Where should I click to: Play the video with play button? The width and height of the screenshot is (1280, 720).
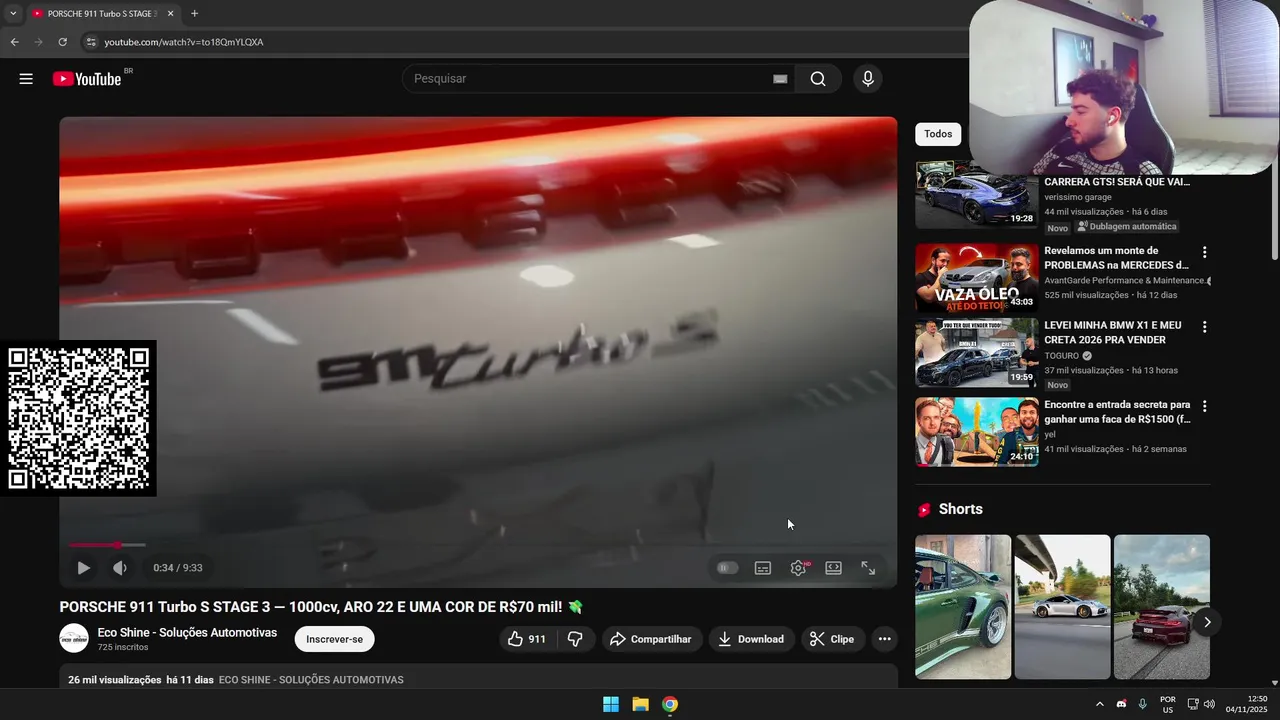coord(83,568)
